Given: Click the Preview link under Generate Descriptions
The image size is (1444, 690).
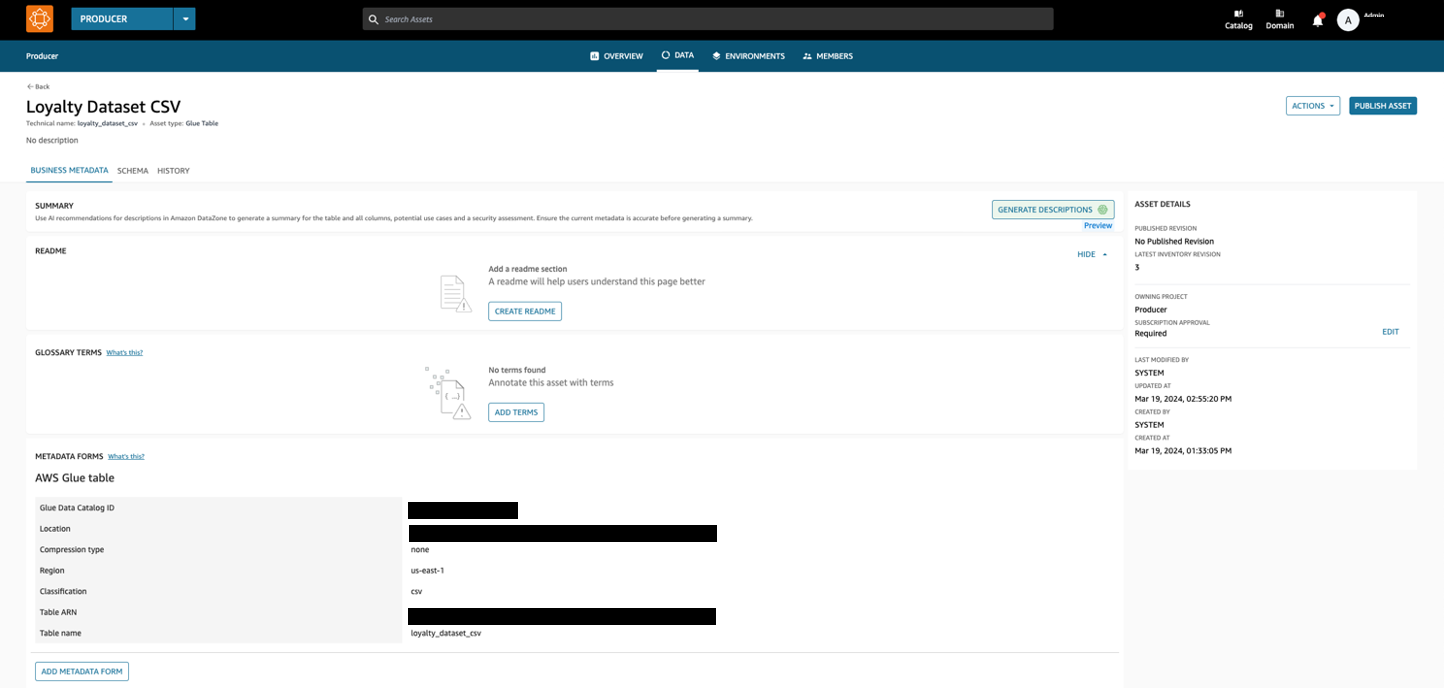Looking at the screenshot, I should coord(1098,226).
